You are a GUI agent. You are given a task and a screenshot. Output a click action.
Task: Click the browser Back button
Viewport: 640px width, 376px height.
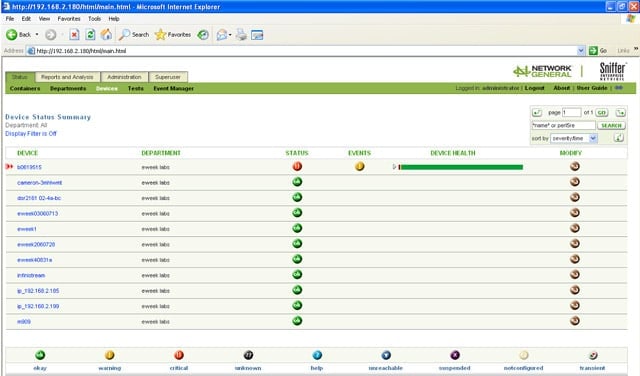18,35
